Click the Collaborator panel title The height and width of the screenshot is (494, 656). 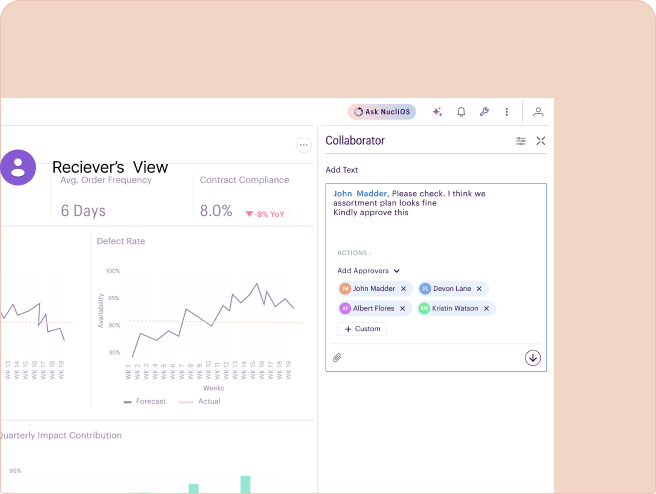(x=355, y=141)
